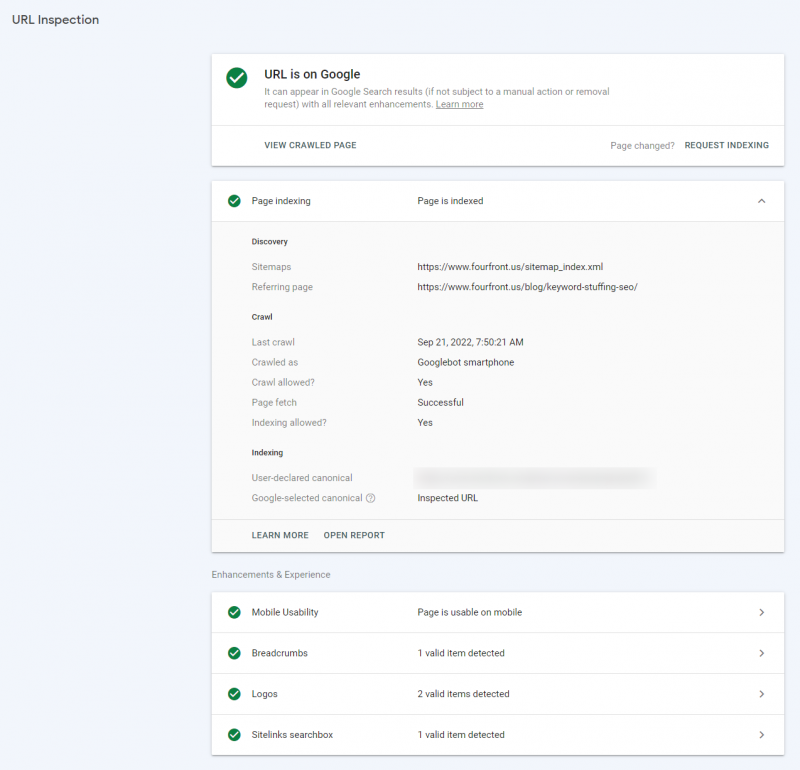Screen dimensions: 800x770
Task: Open the sitemap_index.xml URL link
Action: (510, 266)
